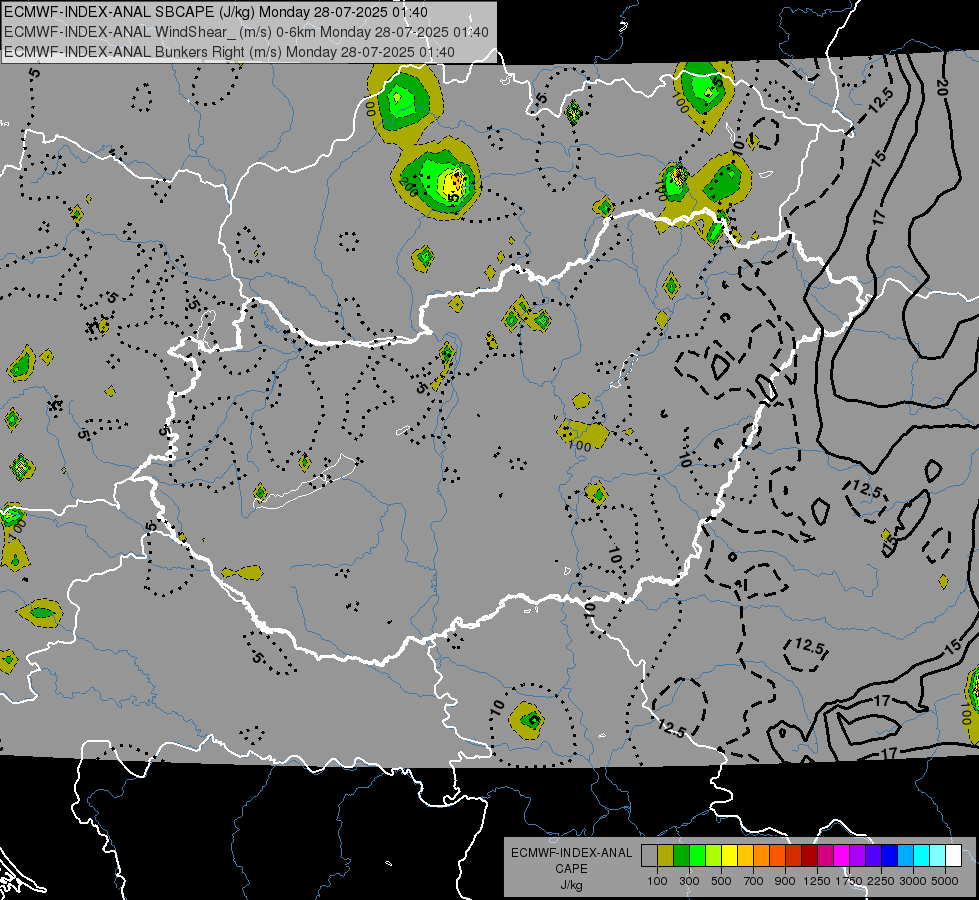This screenshot has width=979, height=900.
Task: Click the gray swatch in the CAPE legend
Action: tap(649, 855)
